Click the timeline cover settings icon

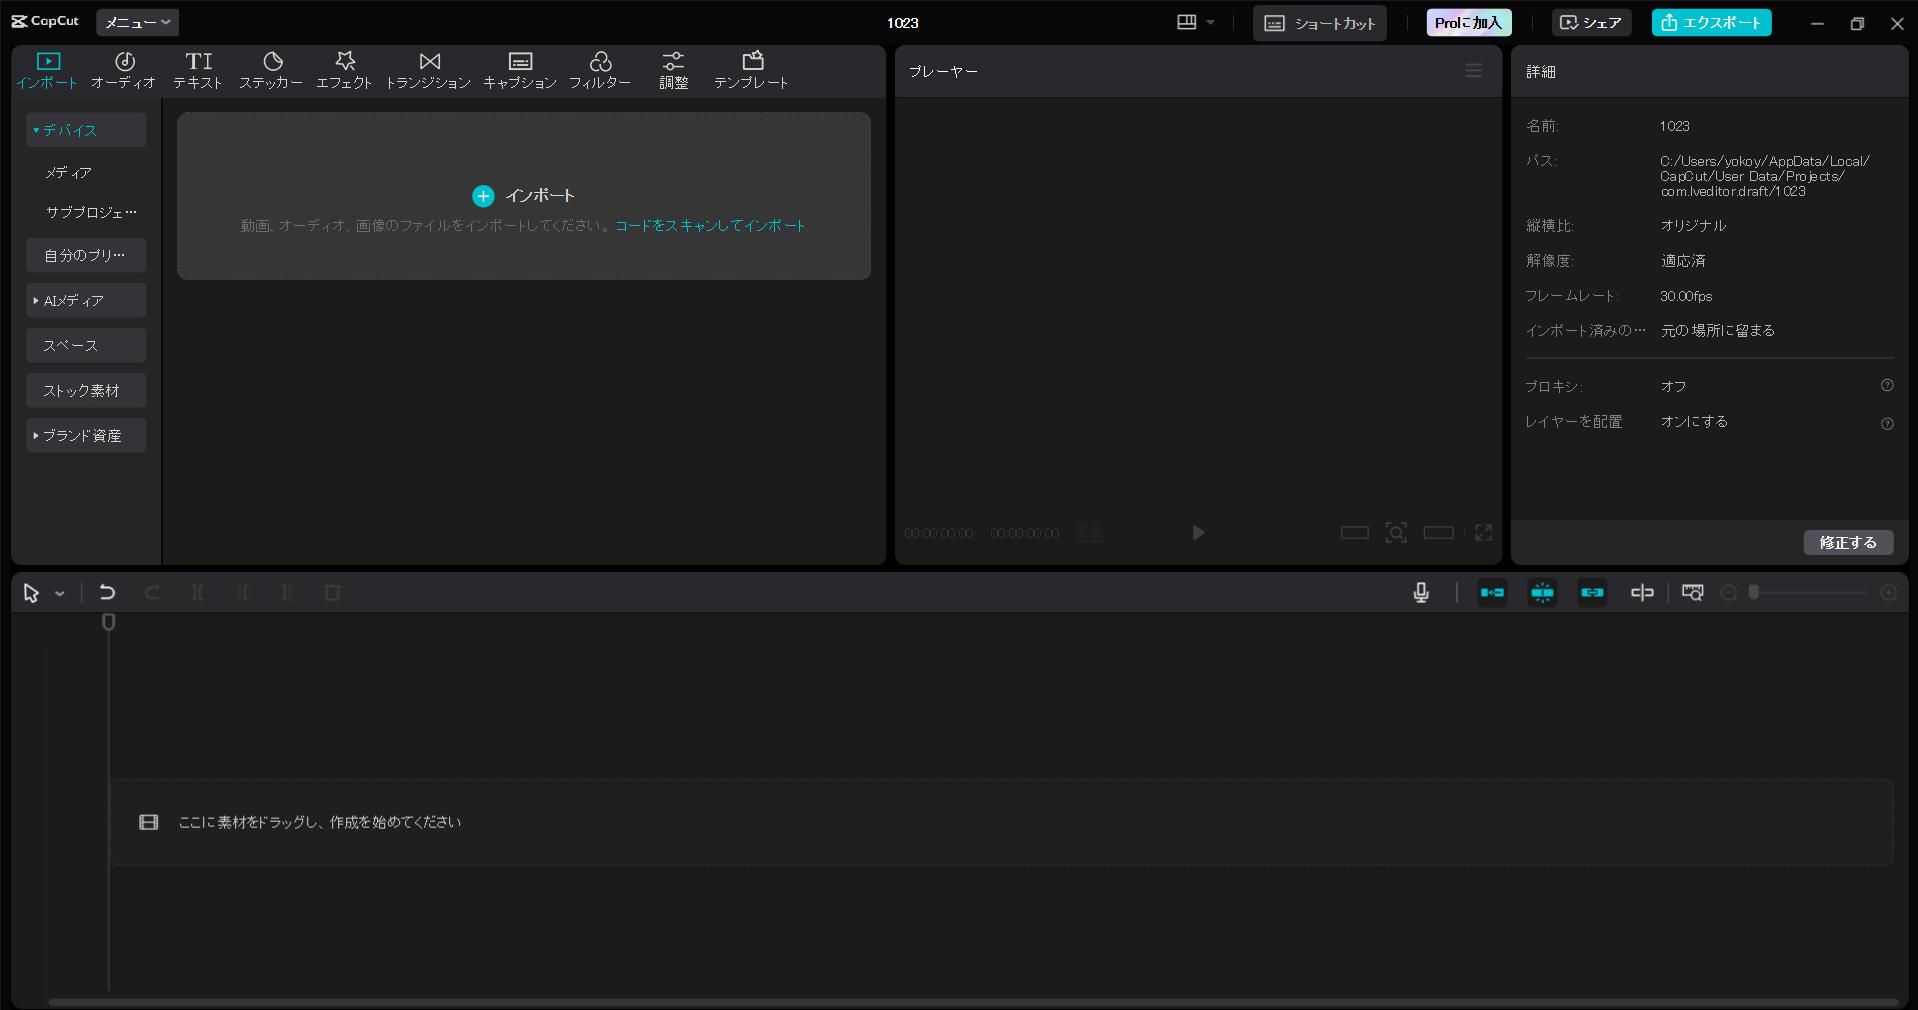[x=1692, y=593]
